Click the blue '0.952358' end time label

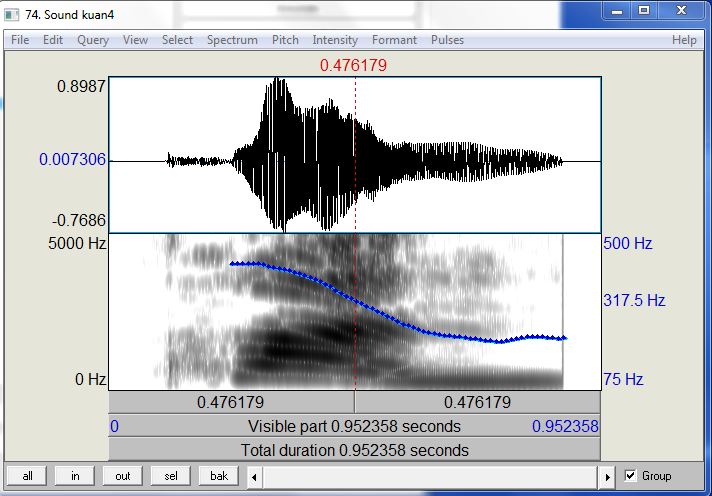point(565,426)
